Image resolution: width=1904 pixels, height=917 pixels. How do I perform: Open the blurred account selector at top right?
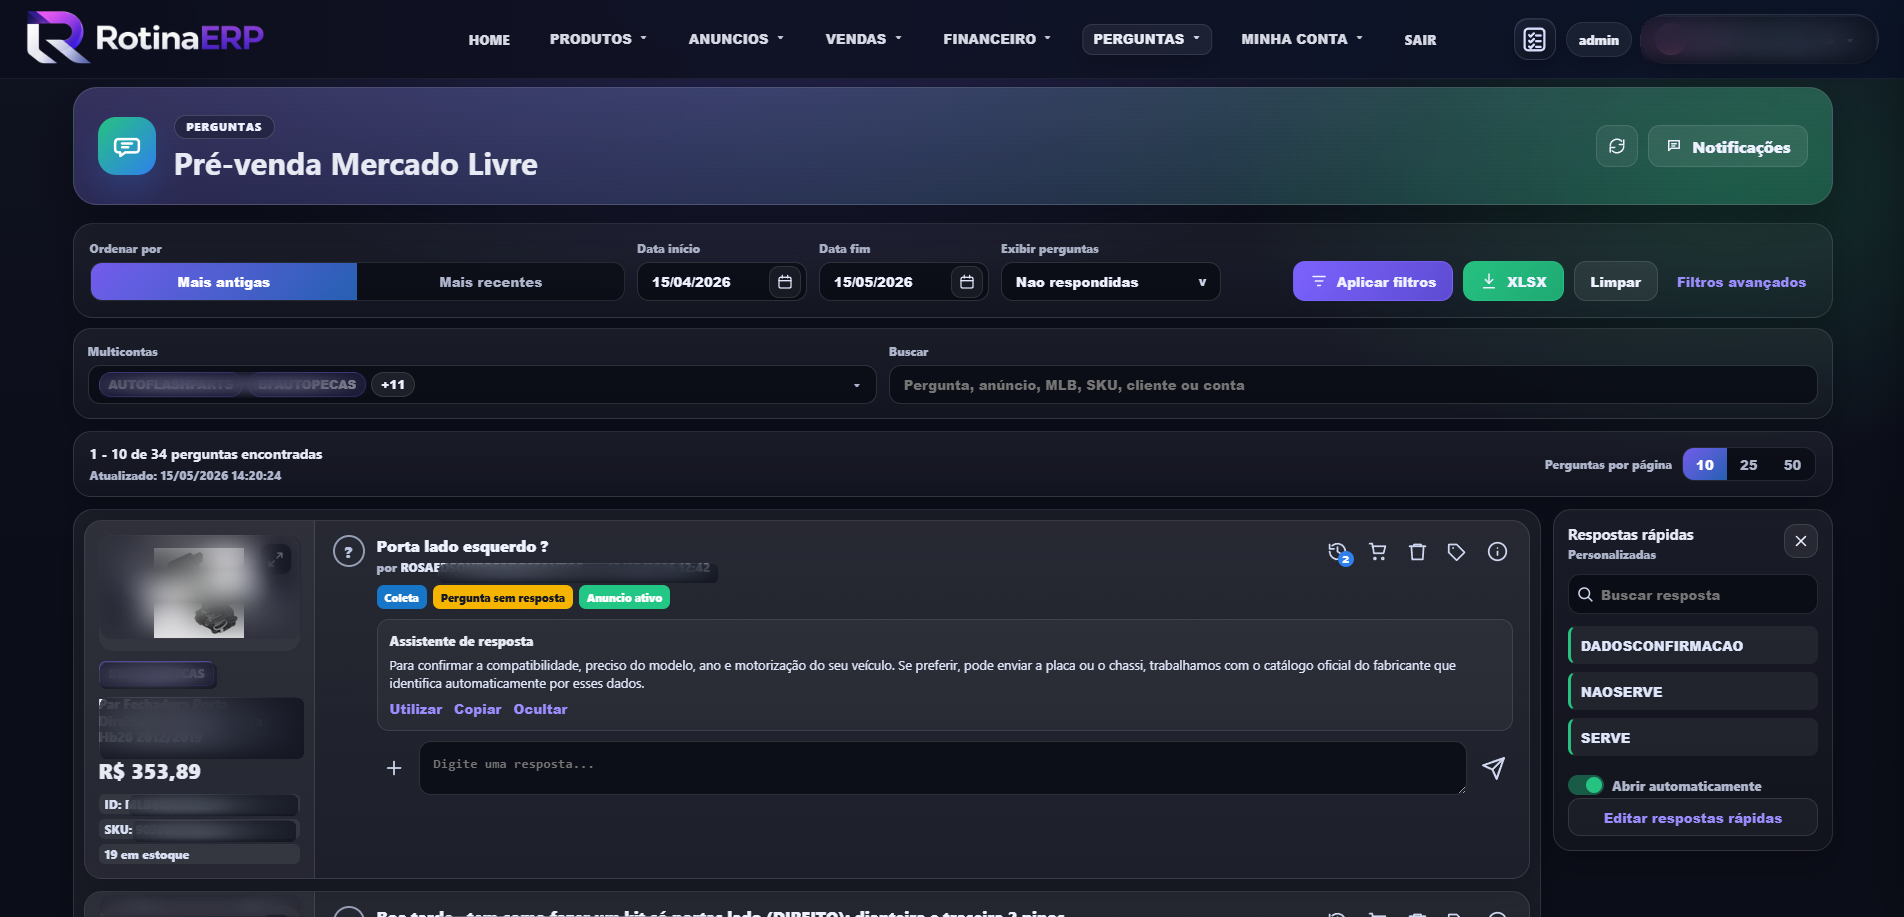click(x=1759, y=39)
